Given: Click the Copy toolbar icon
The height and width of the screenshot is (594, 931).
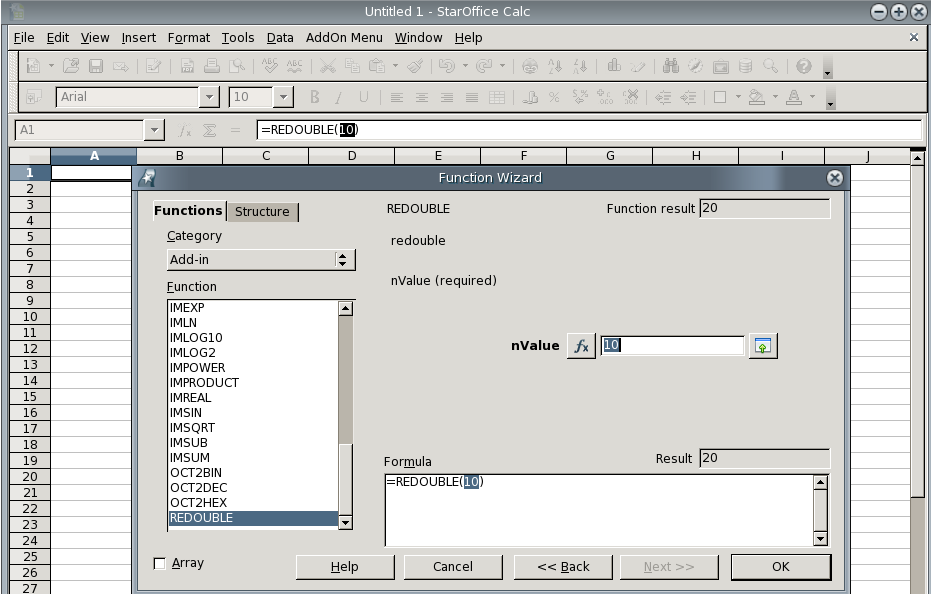Looking at the screenshot, I should [x=352, y=66].
